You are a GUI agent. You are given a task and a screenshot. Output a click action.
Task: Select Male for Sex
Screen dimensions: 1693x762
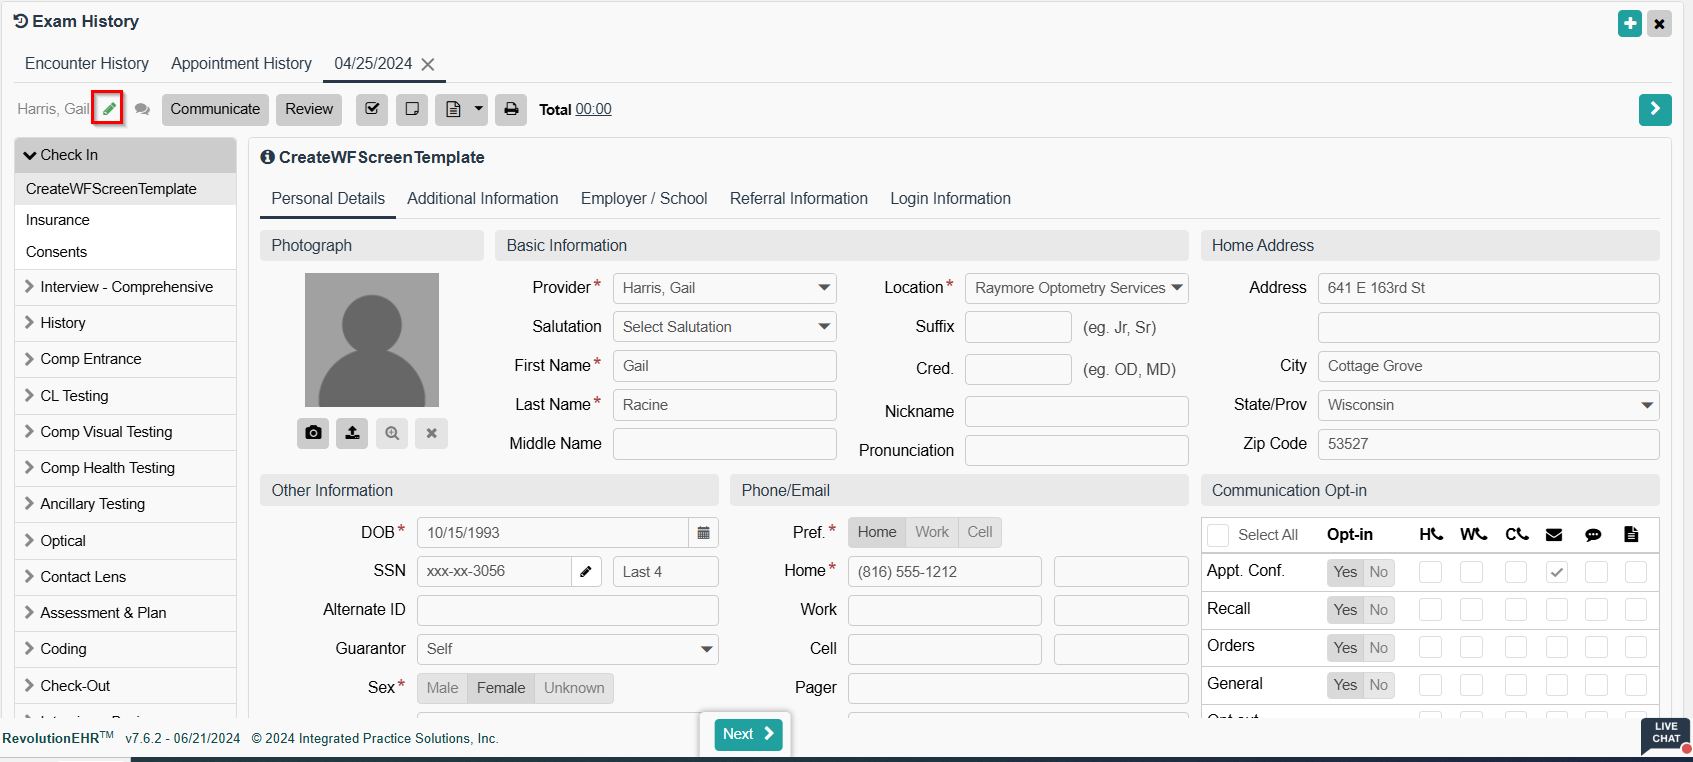click(442, 688)
